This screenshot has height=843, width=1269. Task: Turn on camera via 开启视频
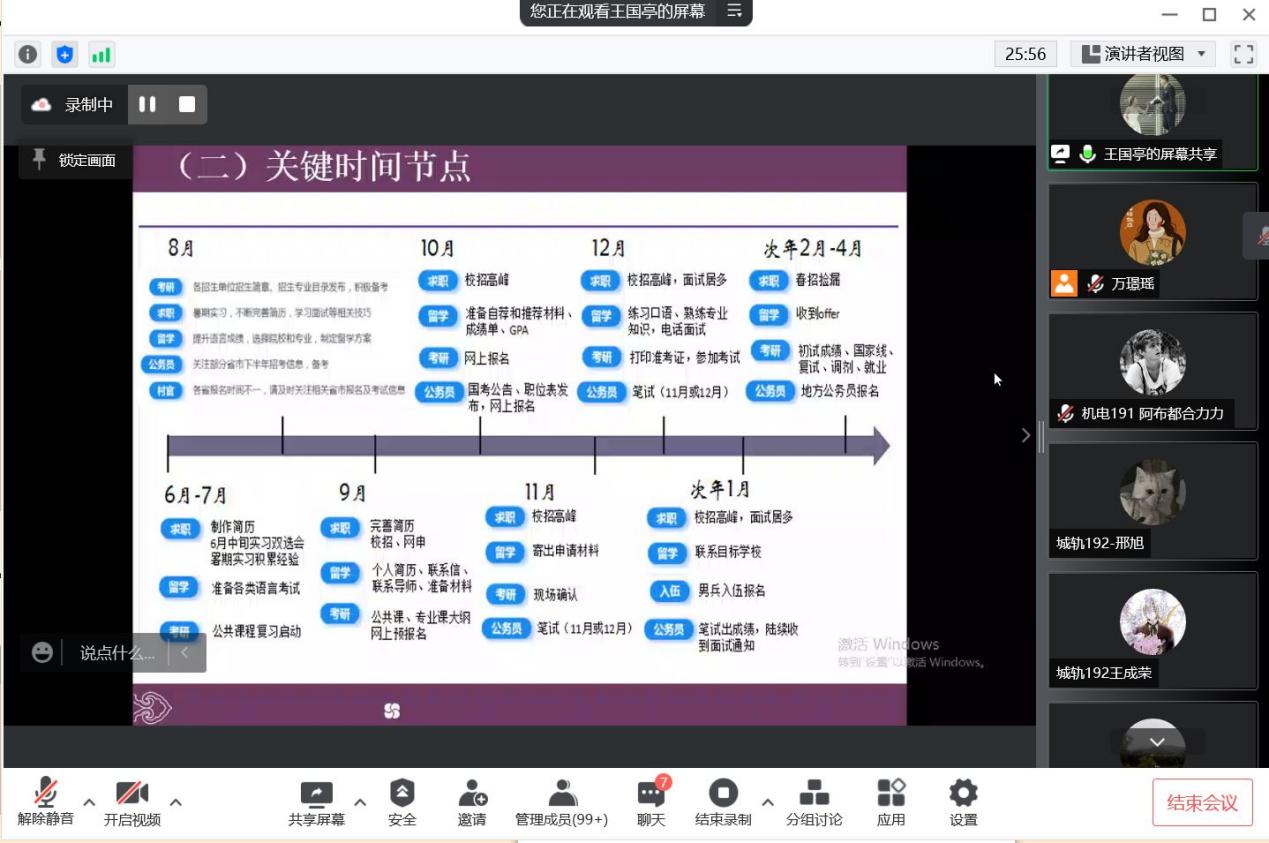coord(132,803)
